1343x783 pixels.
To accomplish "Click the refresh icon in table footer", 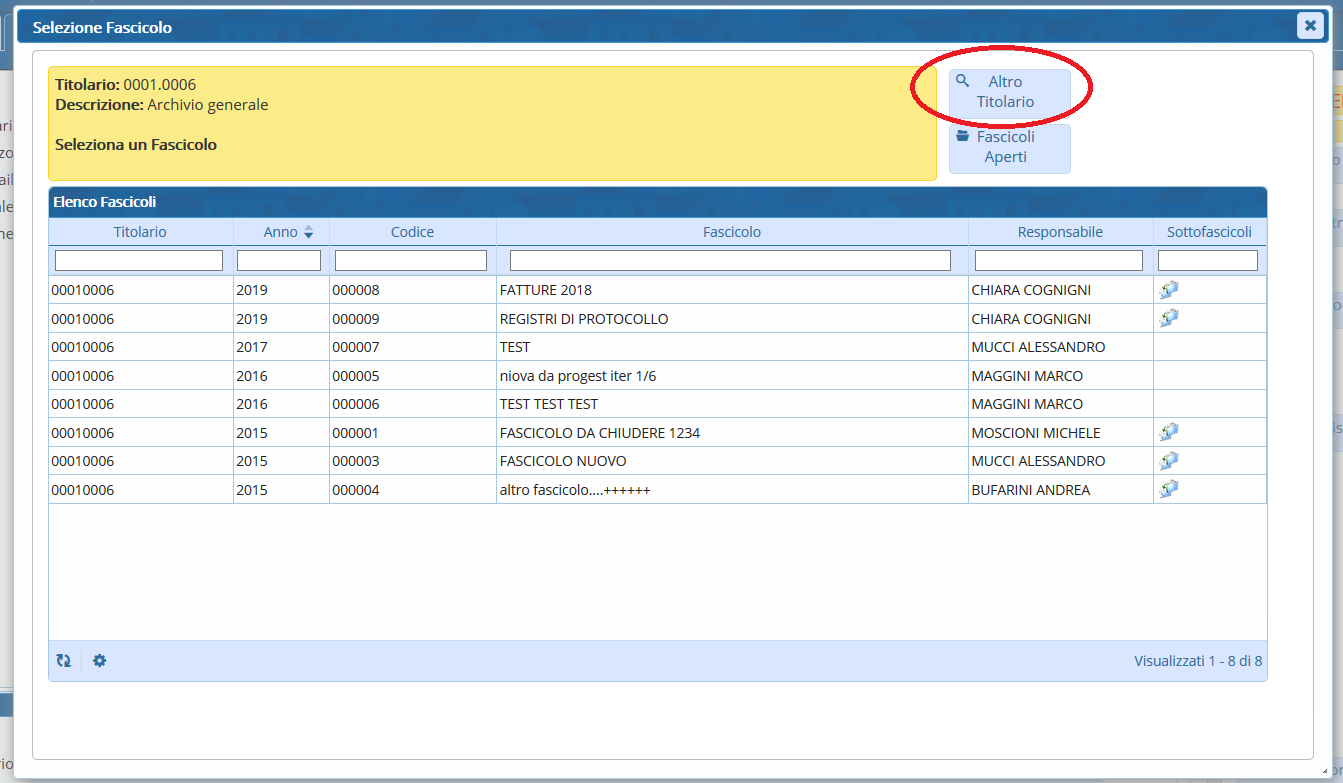I will coord(64,661).
